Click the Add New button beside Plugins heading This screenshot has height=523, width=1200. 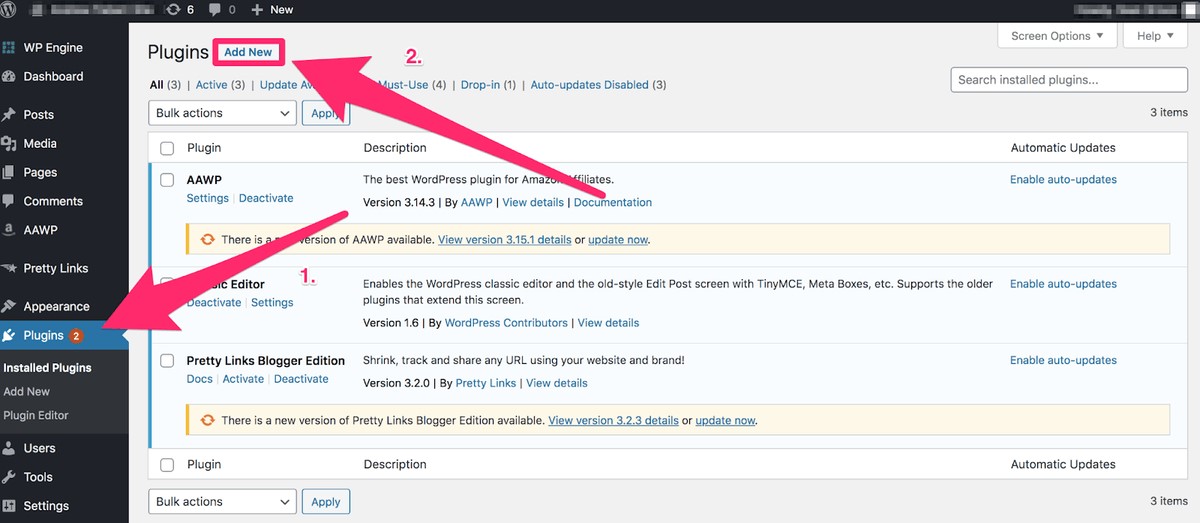tap(248, 52)
